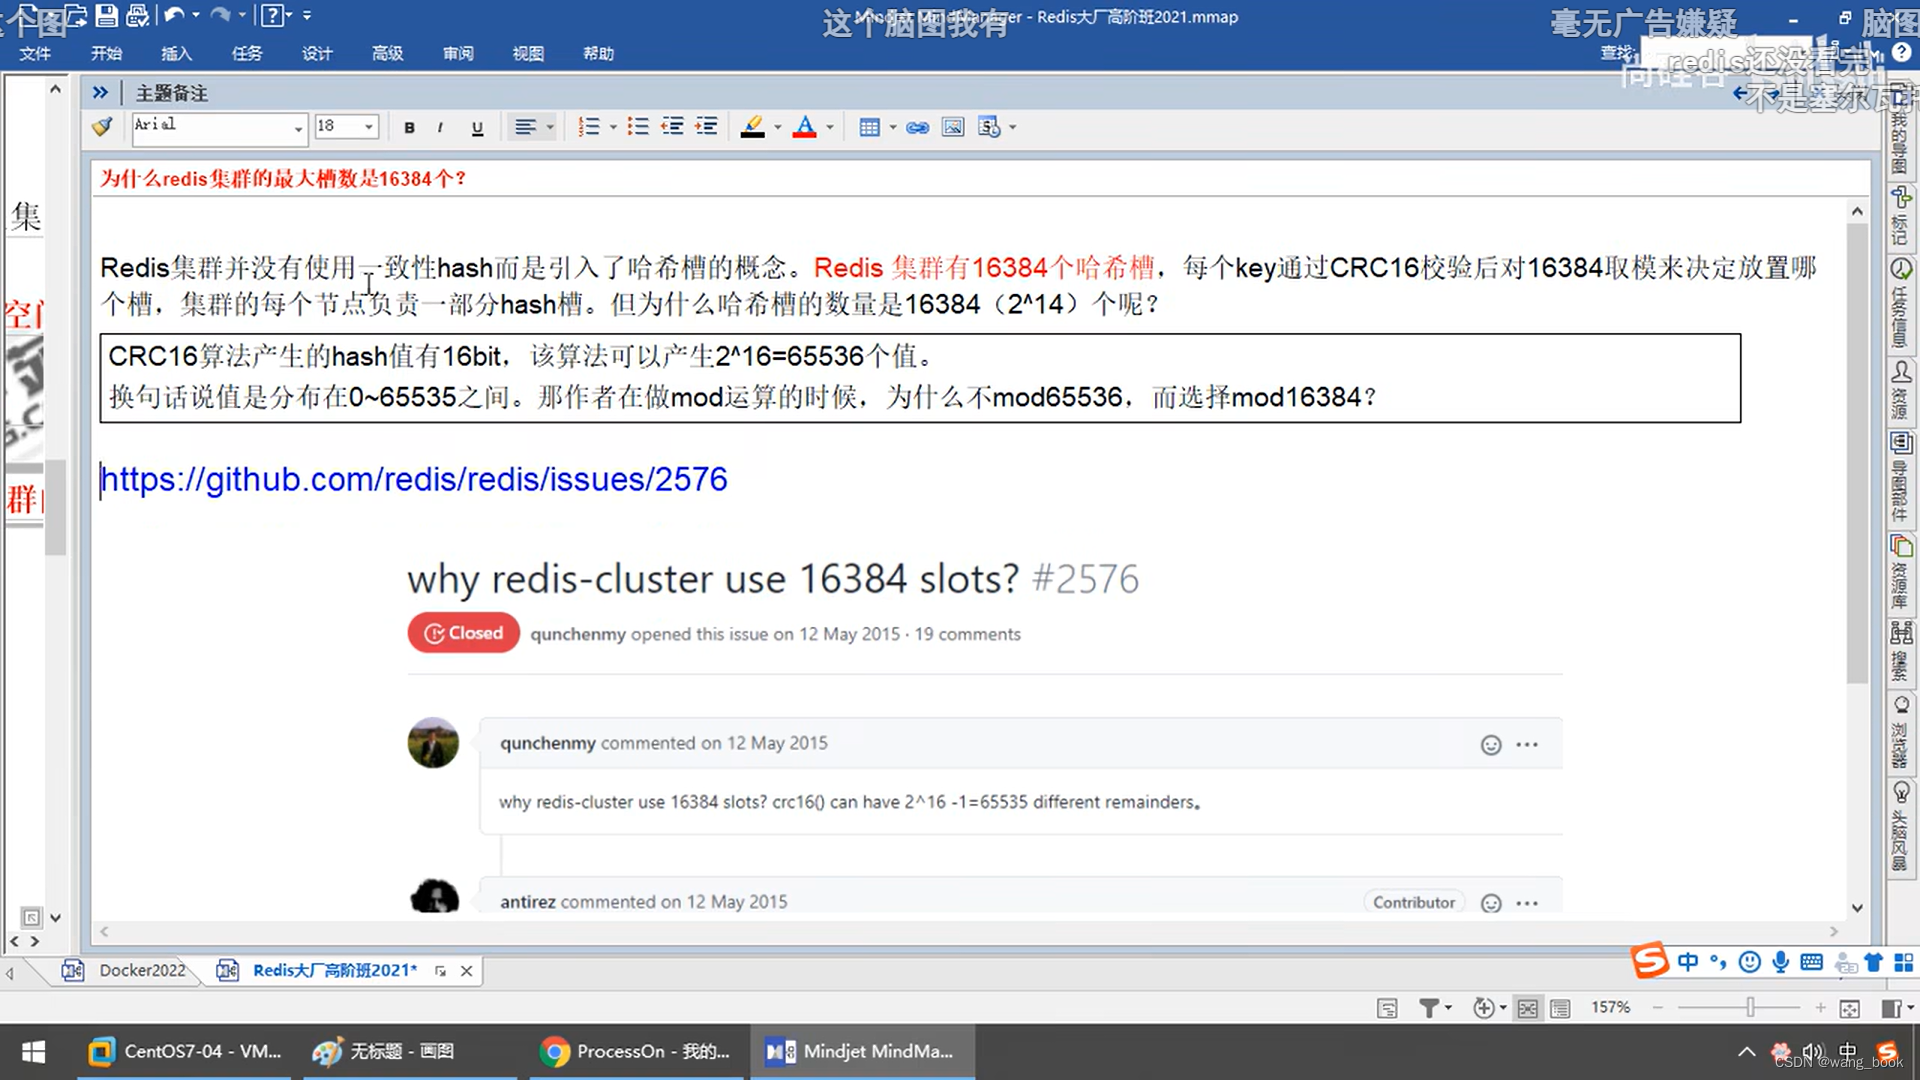Toggle italic formatting
This screenshot has width=1920, height=1080.
pyautogui.click(x=441, y=126)
